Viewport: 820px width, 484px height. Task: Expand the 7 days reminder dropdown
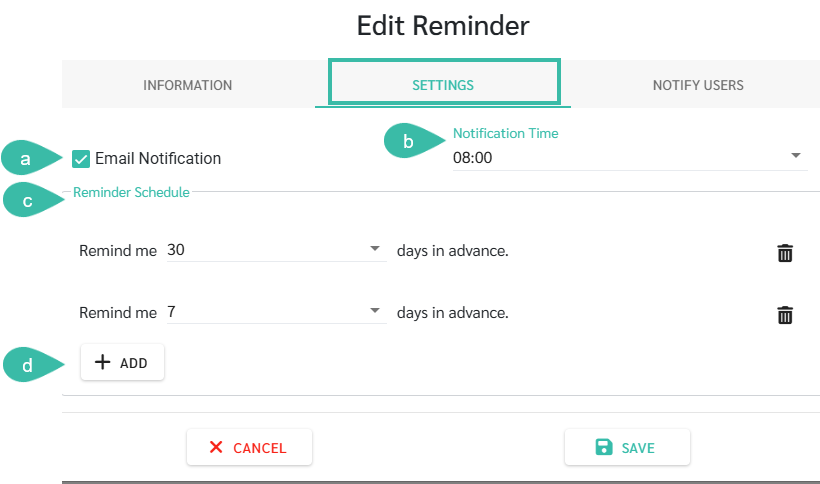click(x=374, y=310)
